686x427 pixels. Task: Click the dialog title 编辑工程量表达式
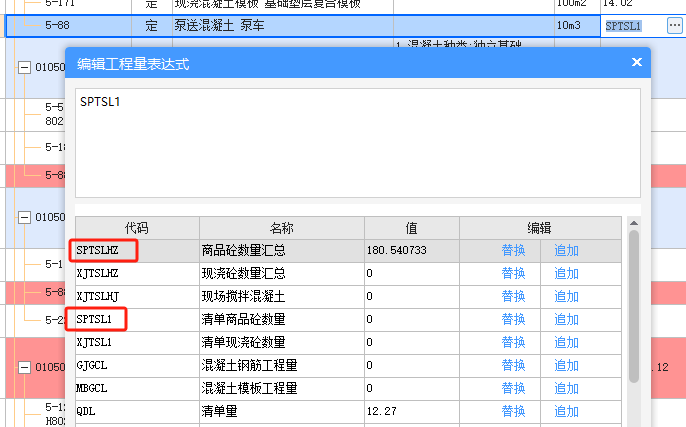coord(133,64)
